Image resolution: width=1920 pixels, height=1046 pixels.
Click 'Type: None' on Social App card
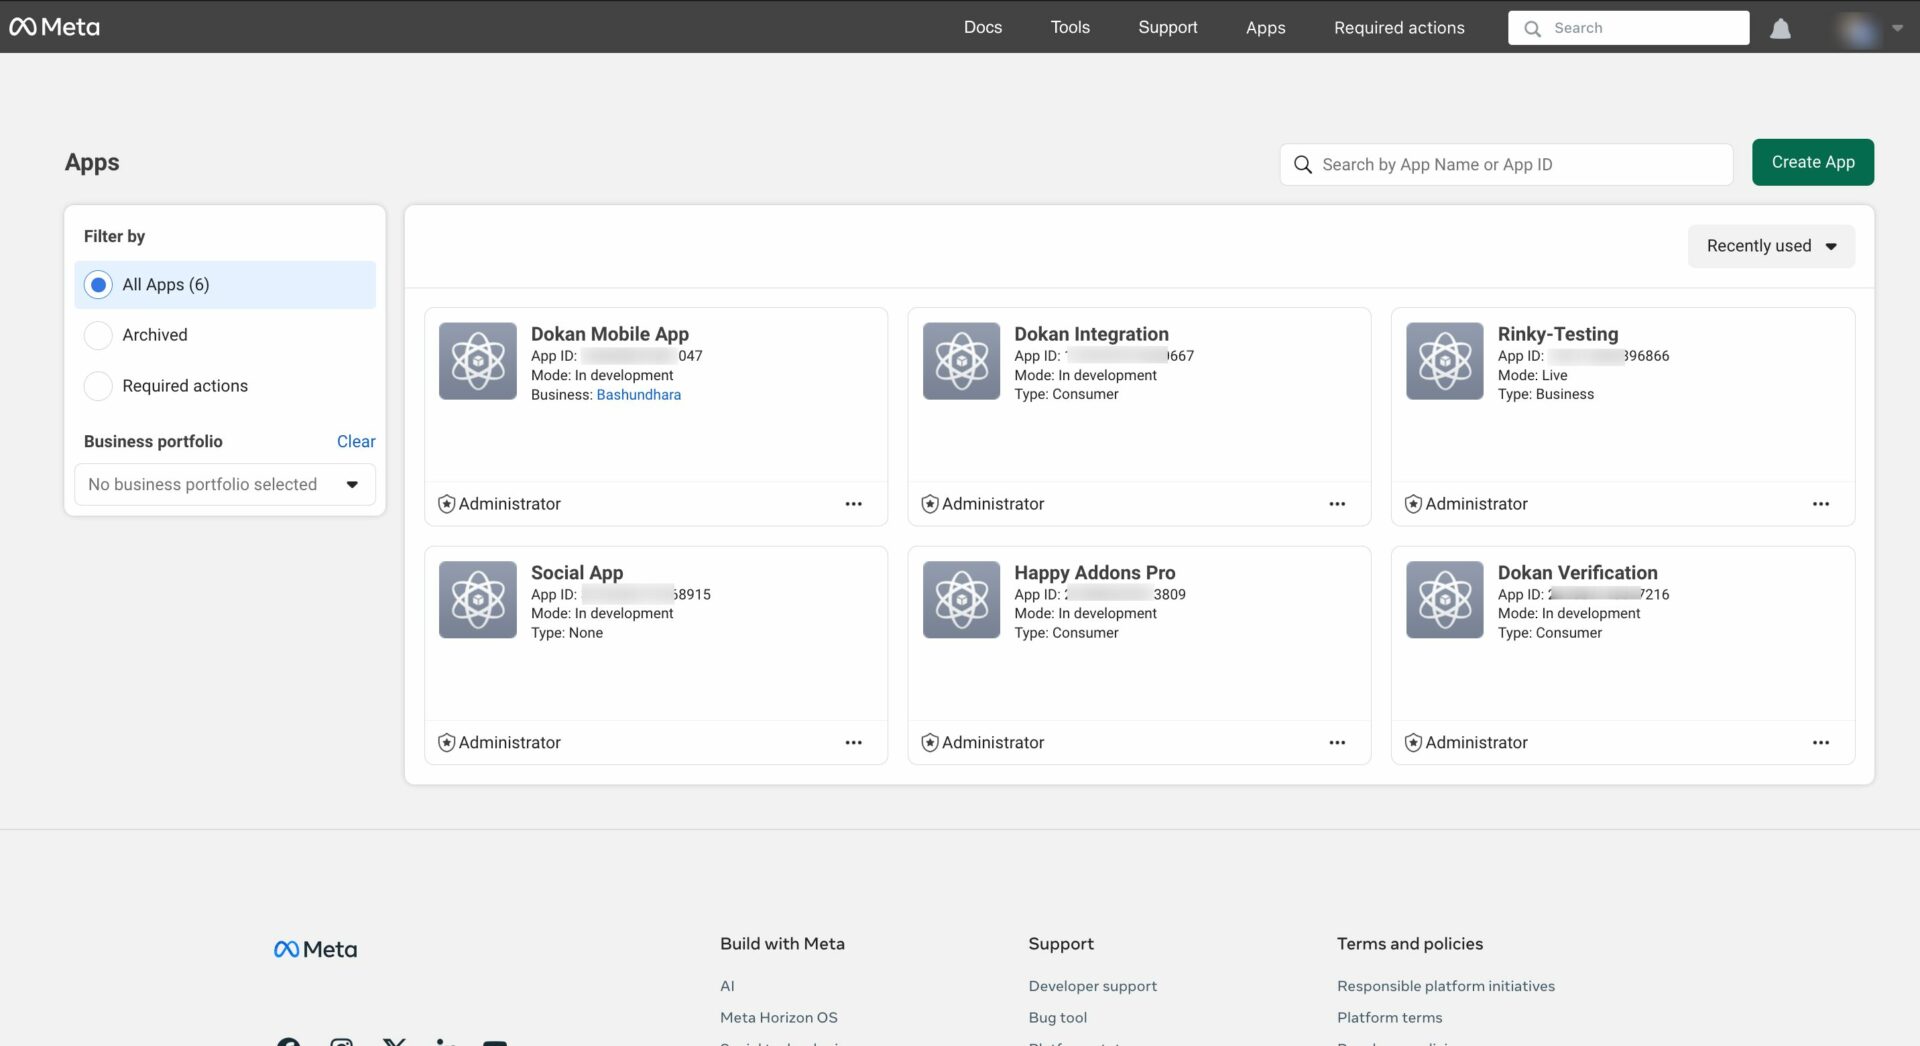pos(566,633)
